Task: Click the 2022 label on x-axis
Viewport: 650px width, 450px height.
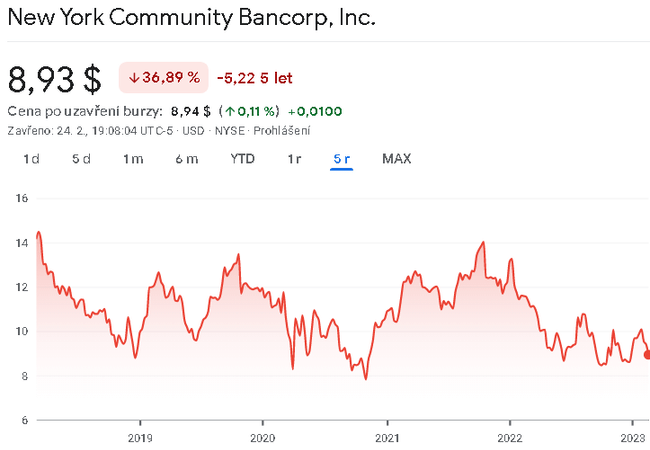Action: point(510,437)
